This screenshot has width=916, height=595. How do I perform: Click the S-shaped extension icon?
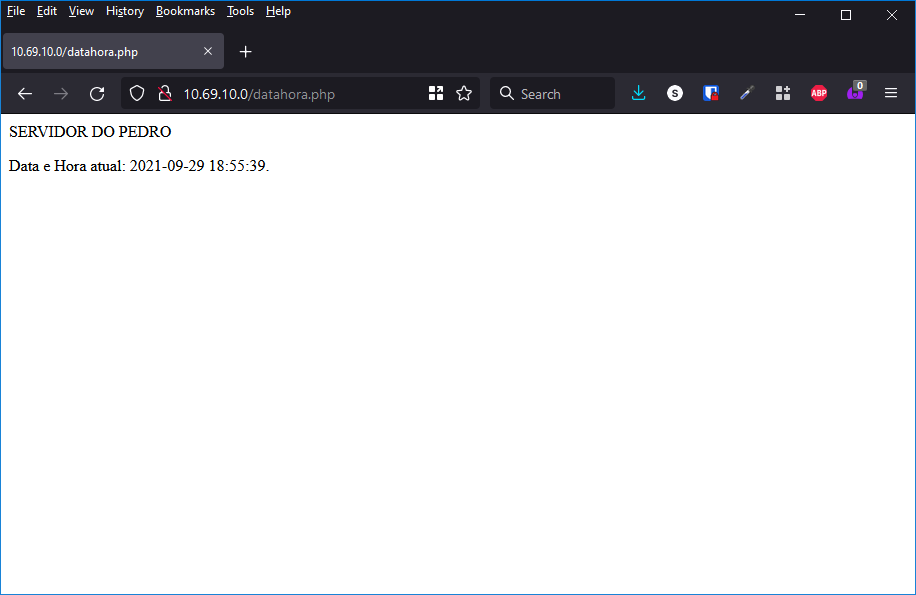click(674, 93)
